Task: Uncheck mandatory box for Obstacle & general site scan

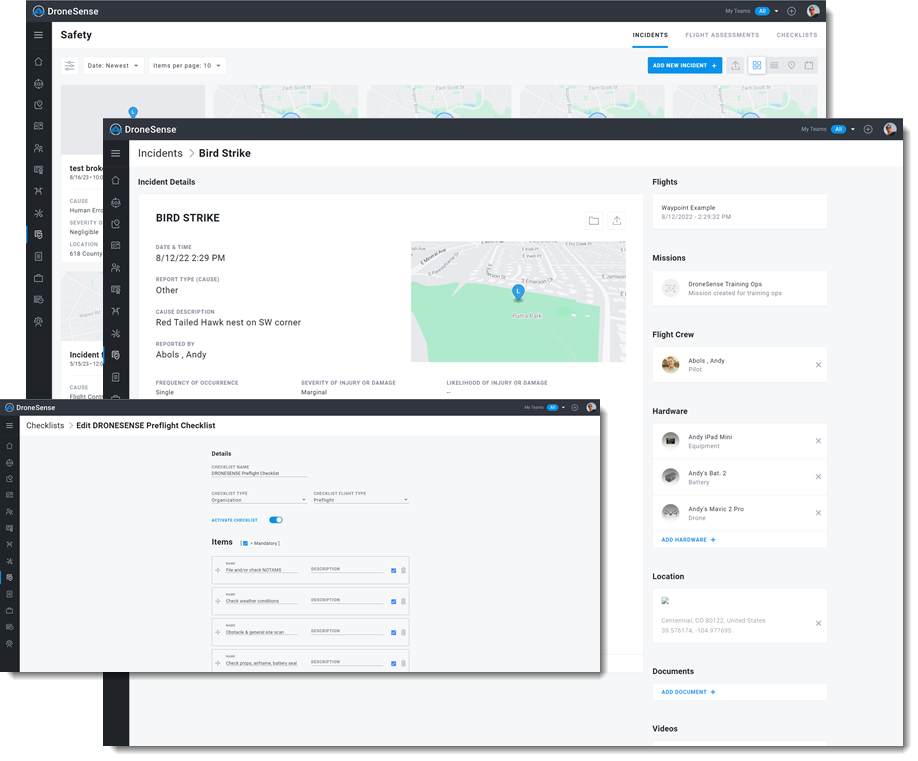Action: pyautogui.click(x=393, y=632)
